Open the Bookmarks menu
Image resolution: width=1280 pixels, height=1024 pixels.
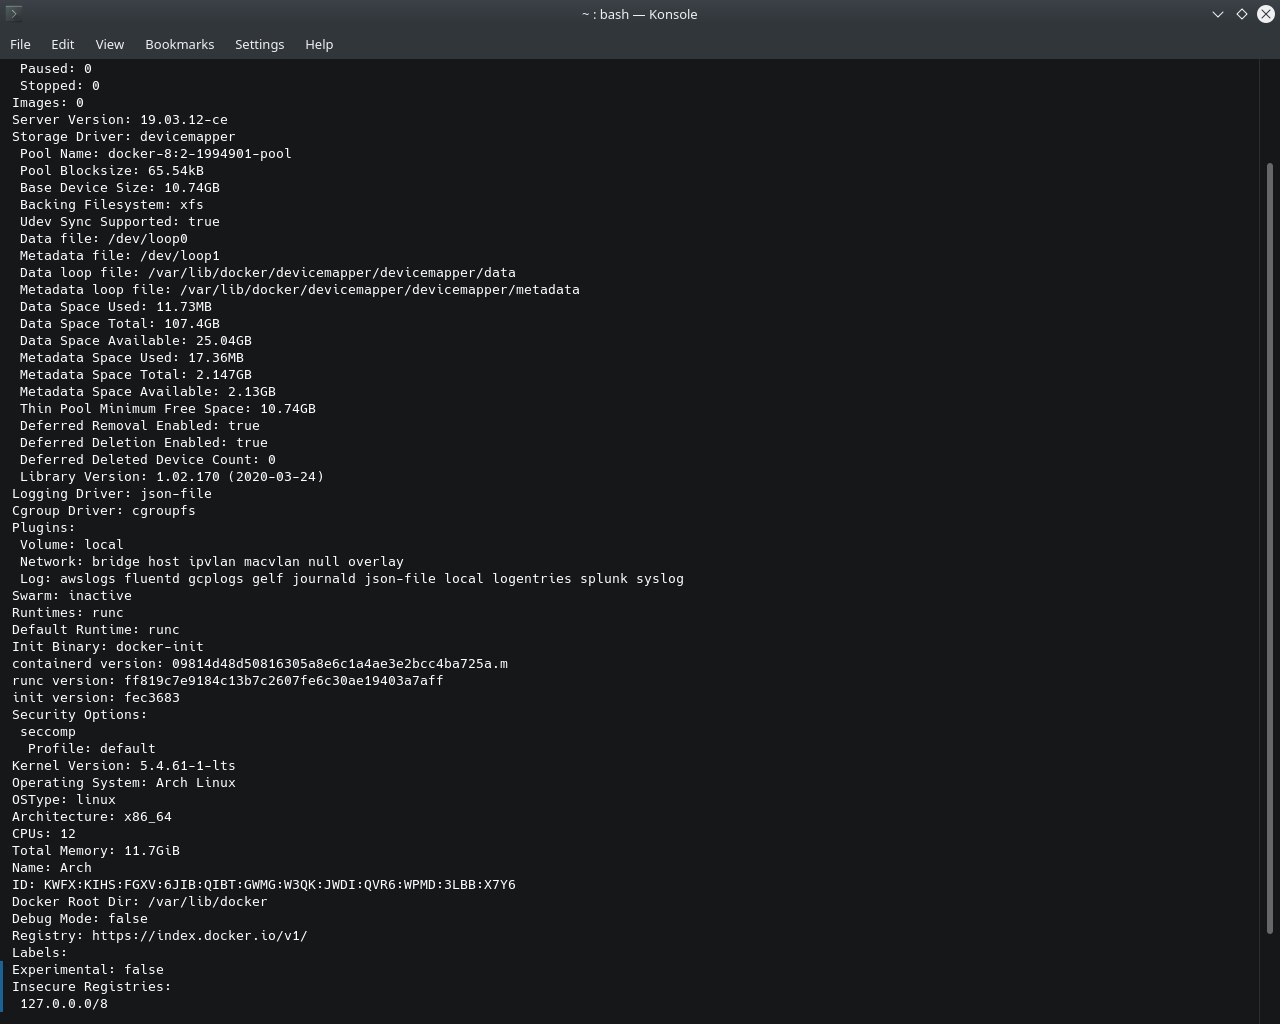179,44
